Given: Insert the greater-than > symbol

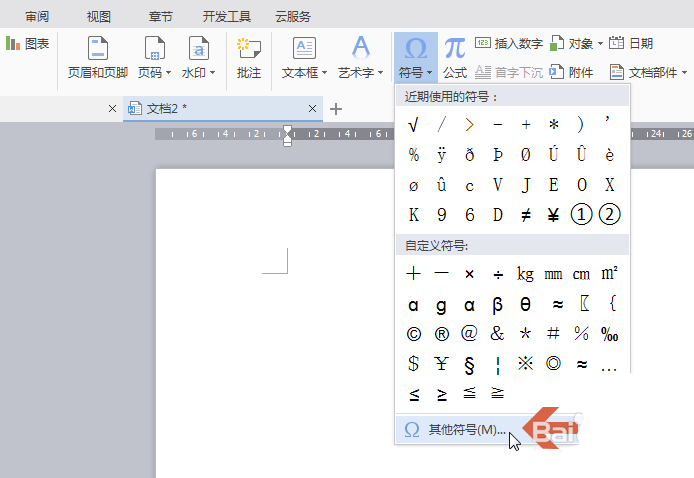Looking at the screenshot, I should (470, 125).
